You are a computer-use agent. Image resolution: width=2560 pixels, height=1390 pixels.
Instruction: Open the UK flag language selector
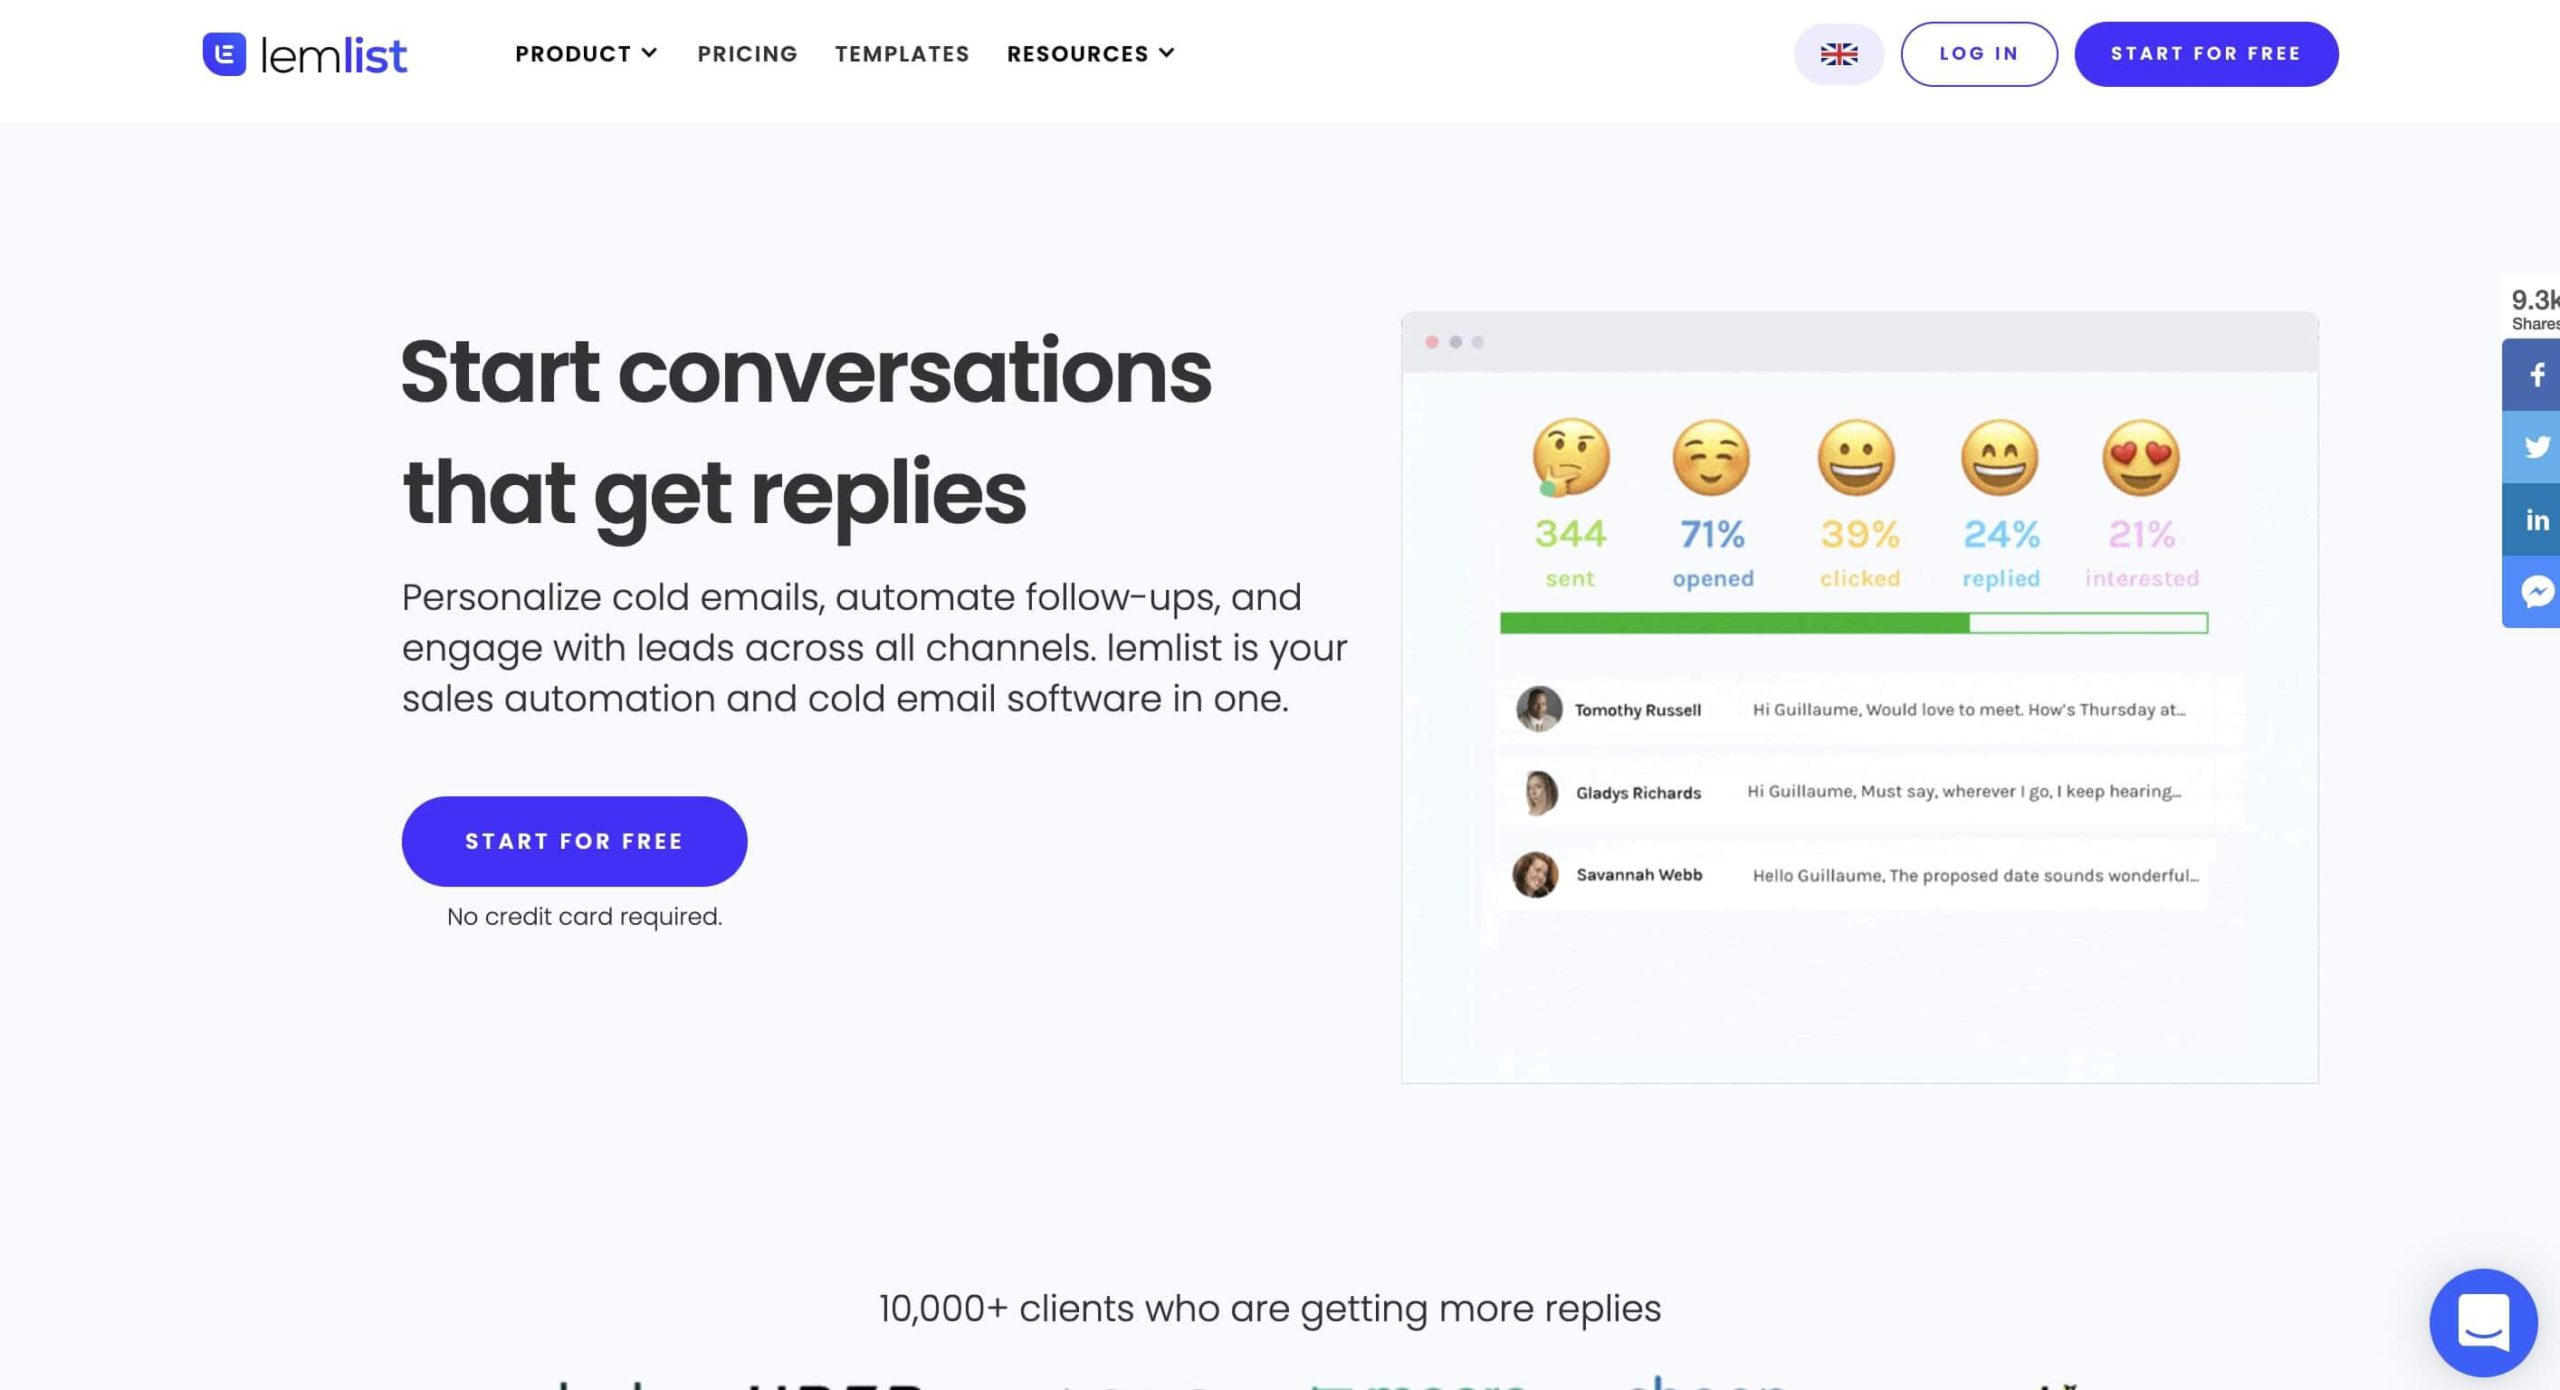(1838, 54)
